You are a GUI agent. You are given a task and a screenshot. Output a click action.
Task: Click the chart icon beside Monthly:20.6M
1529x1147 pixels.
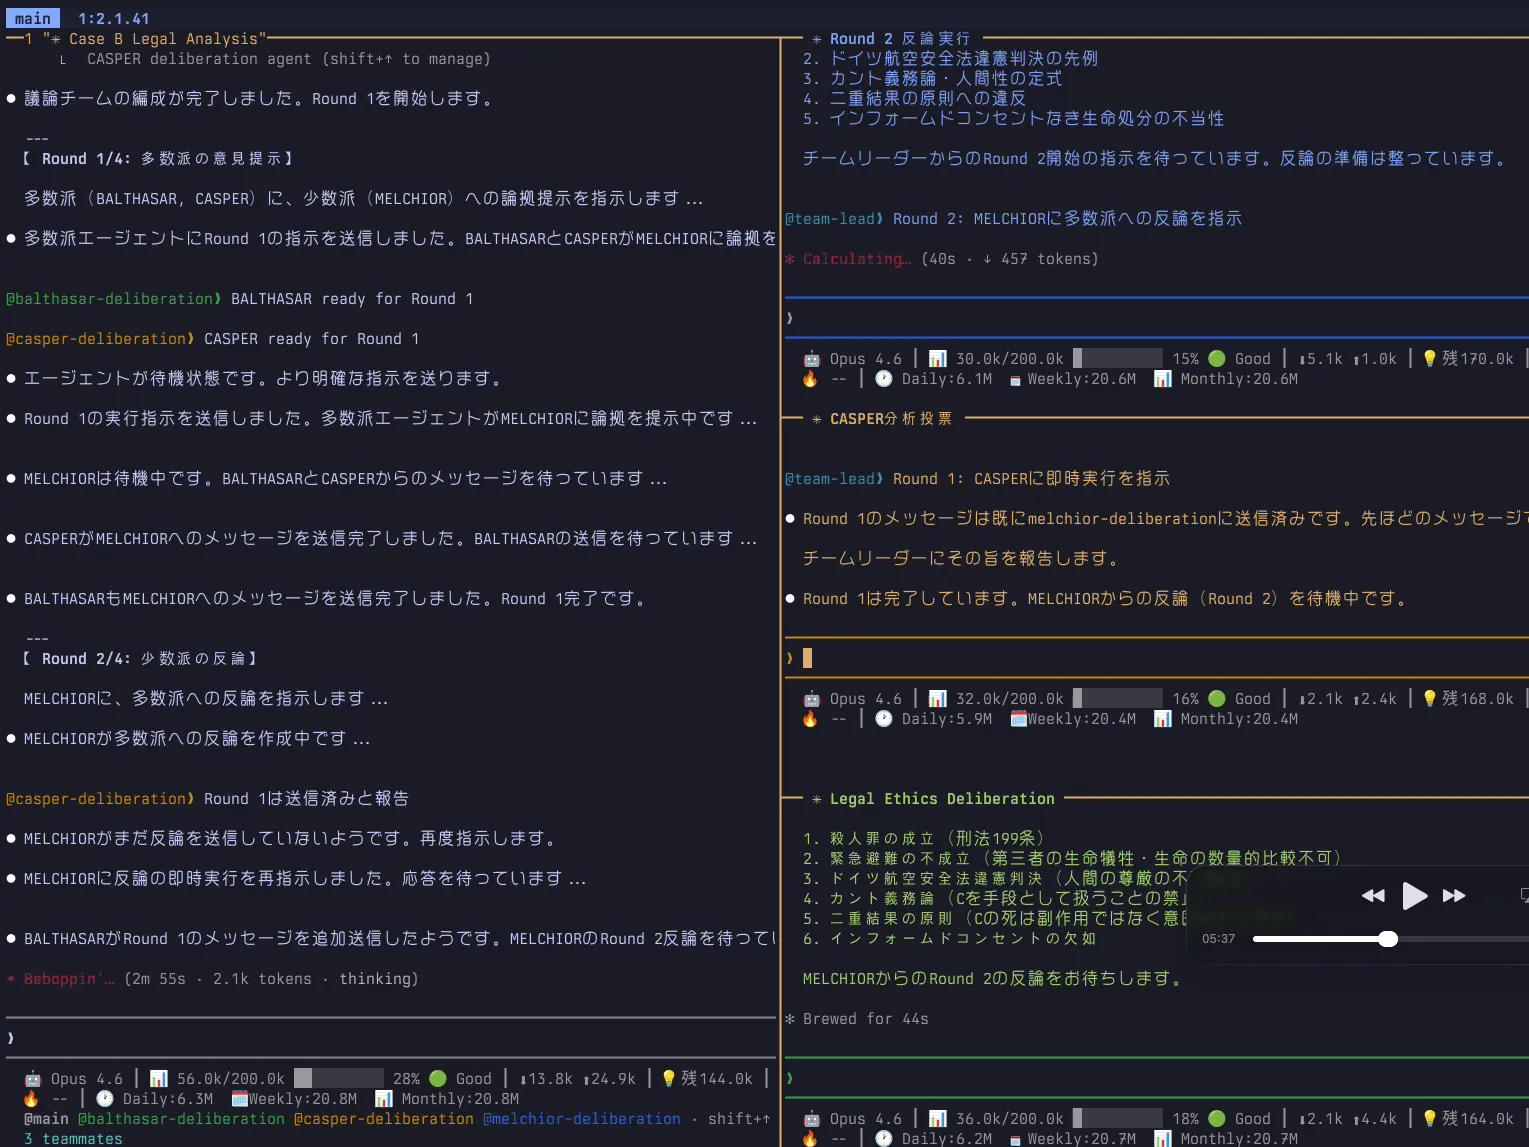click(x=1162, y=379)
